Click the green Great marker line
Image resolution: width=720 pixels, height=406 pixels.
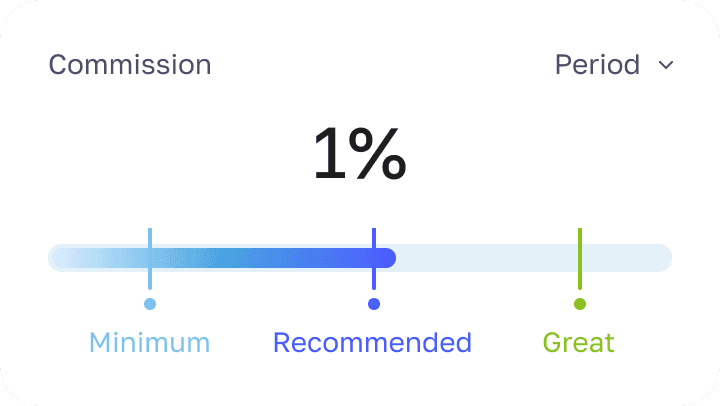pos(580,259)
